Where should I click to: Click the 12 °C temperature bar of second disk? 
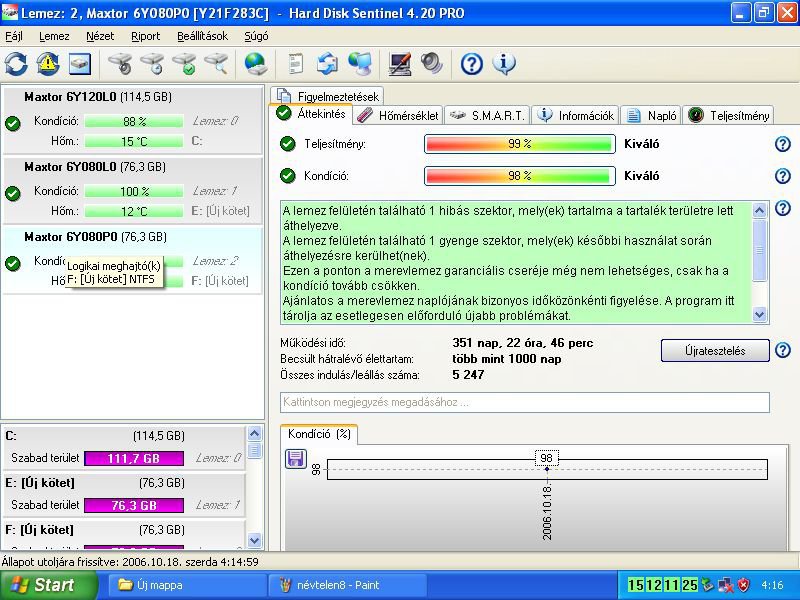pos(134,211)
